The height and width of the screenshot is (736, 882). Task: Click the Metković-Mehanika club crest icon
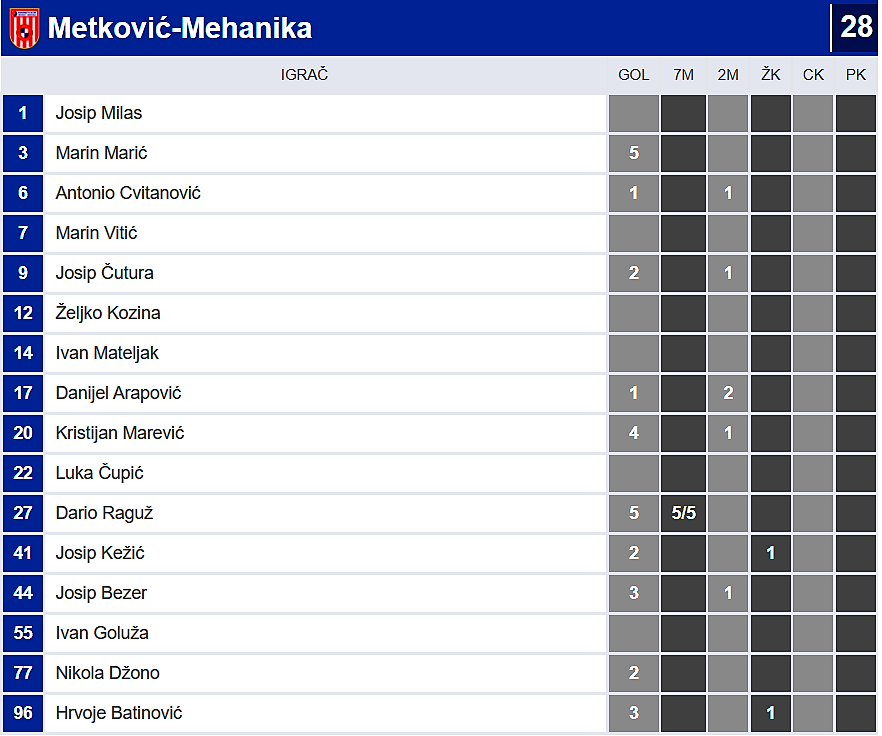25,28
